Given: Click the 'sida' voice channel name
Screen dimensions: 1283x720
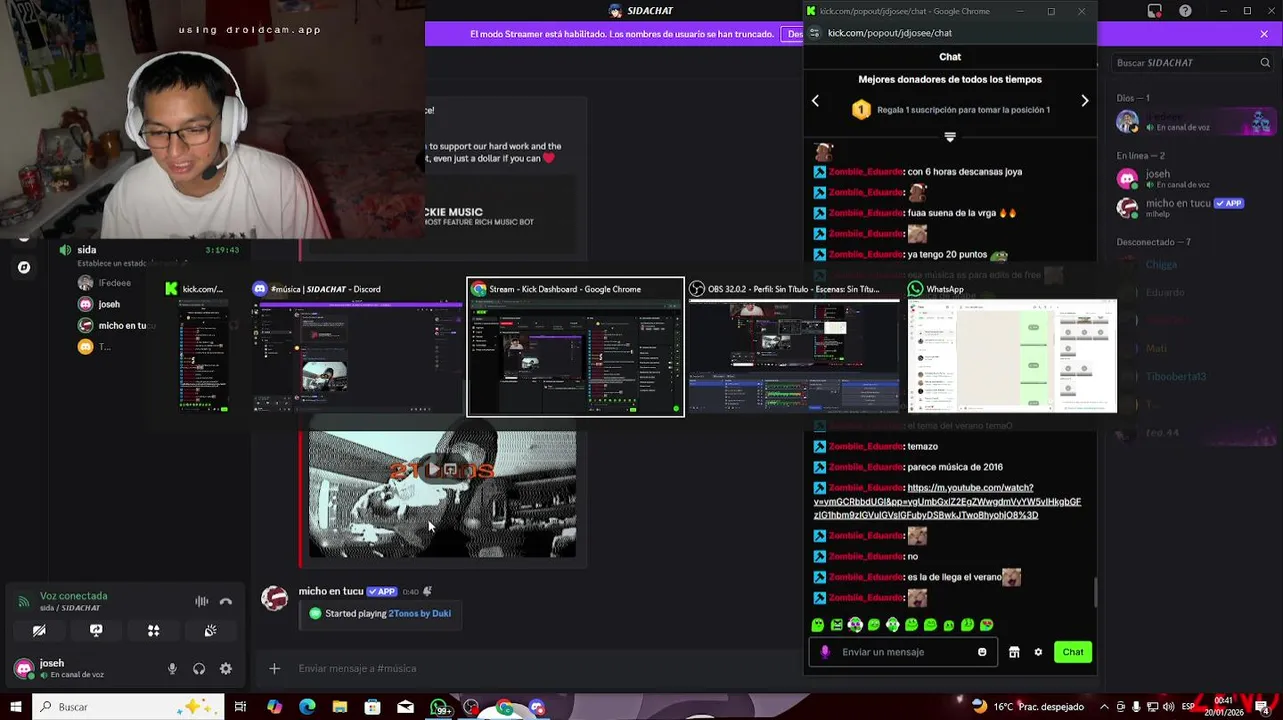Looking at the screenshot, I should [x=86, y=250].
